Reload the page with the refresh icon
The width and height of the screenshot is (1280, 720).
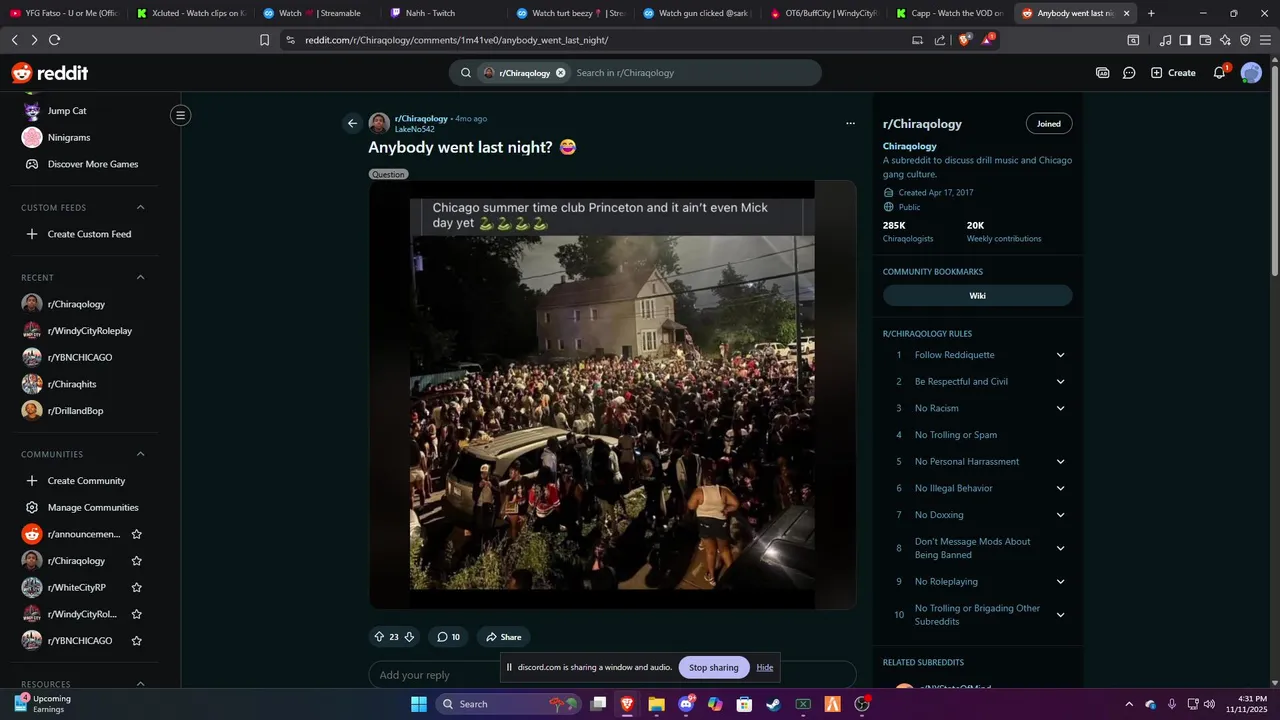(54, 40)
